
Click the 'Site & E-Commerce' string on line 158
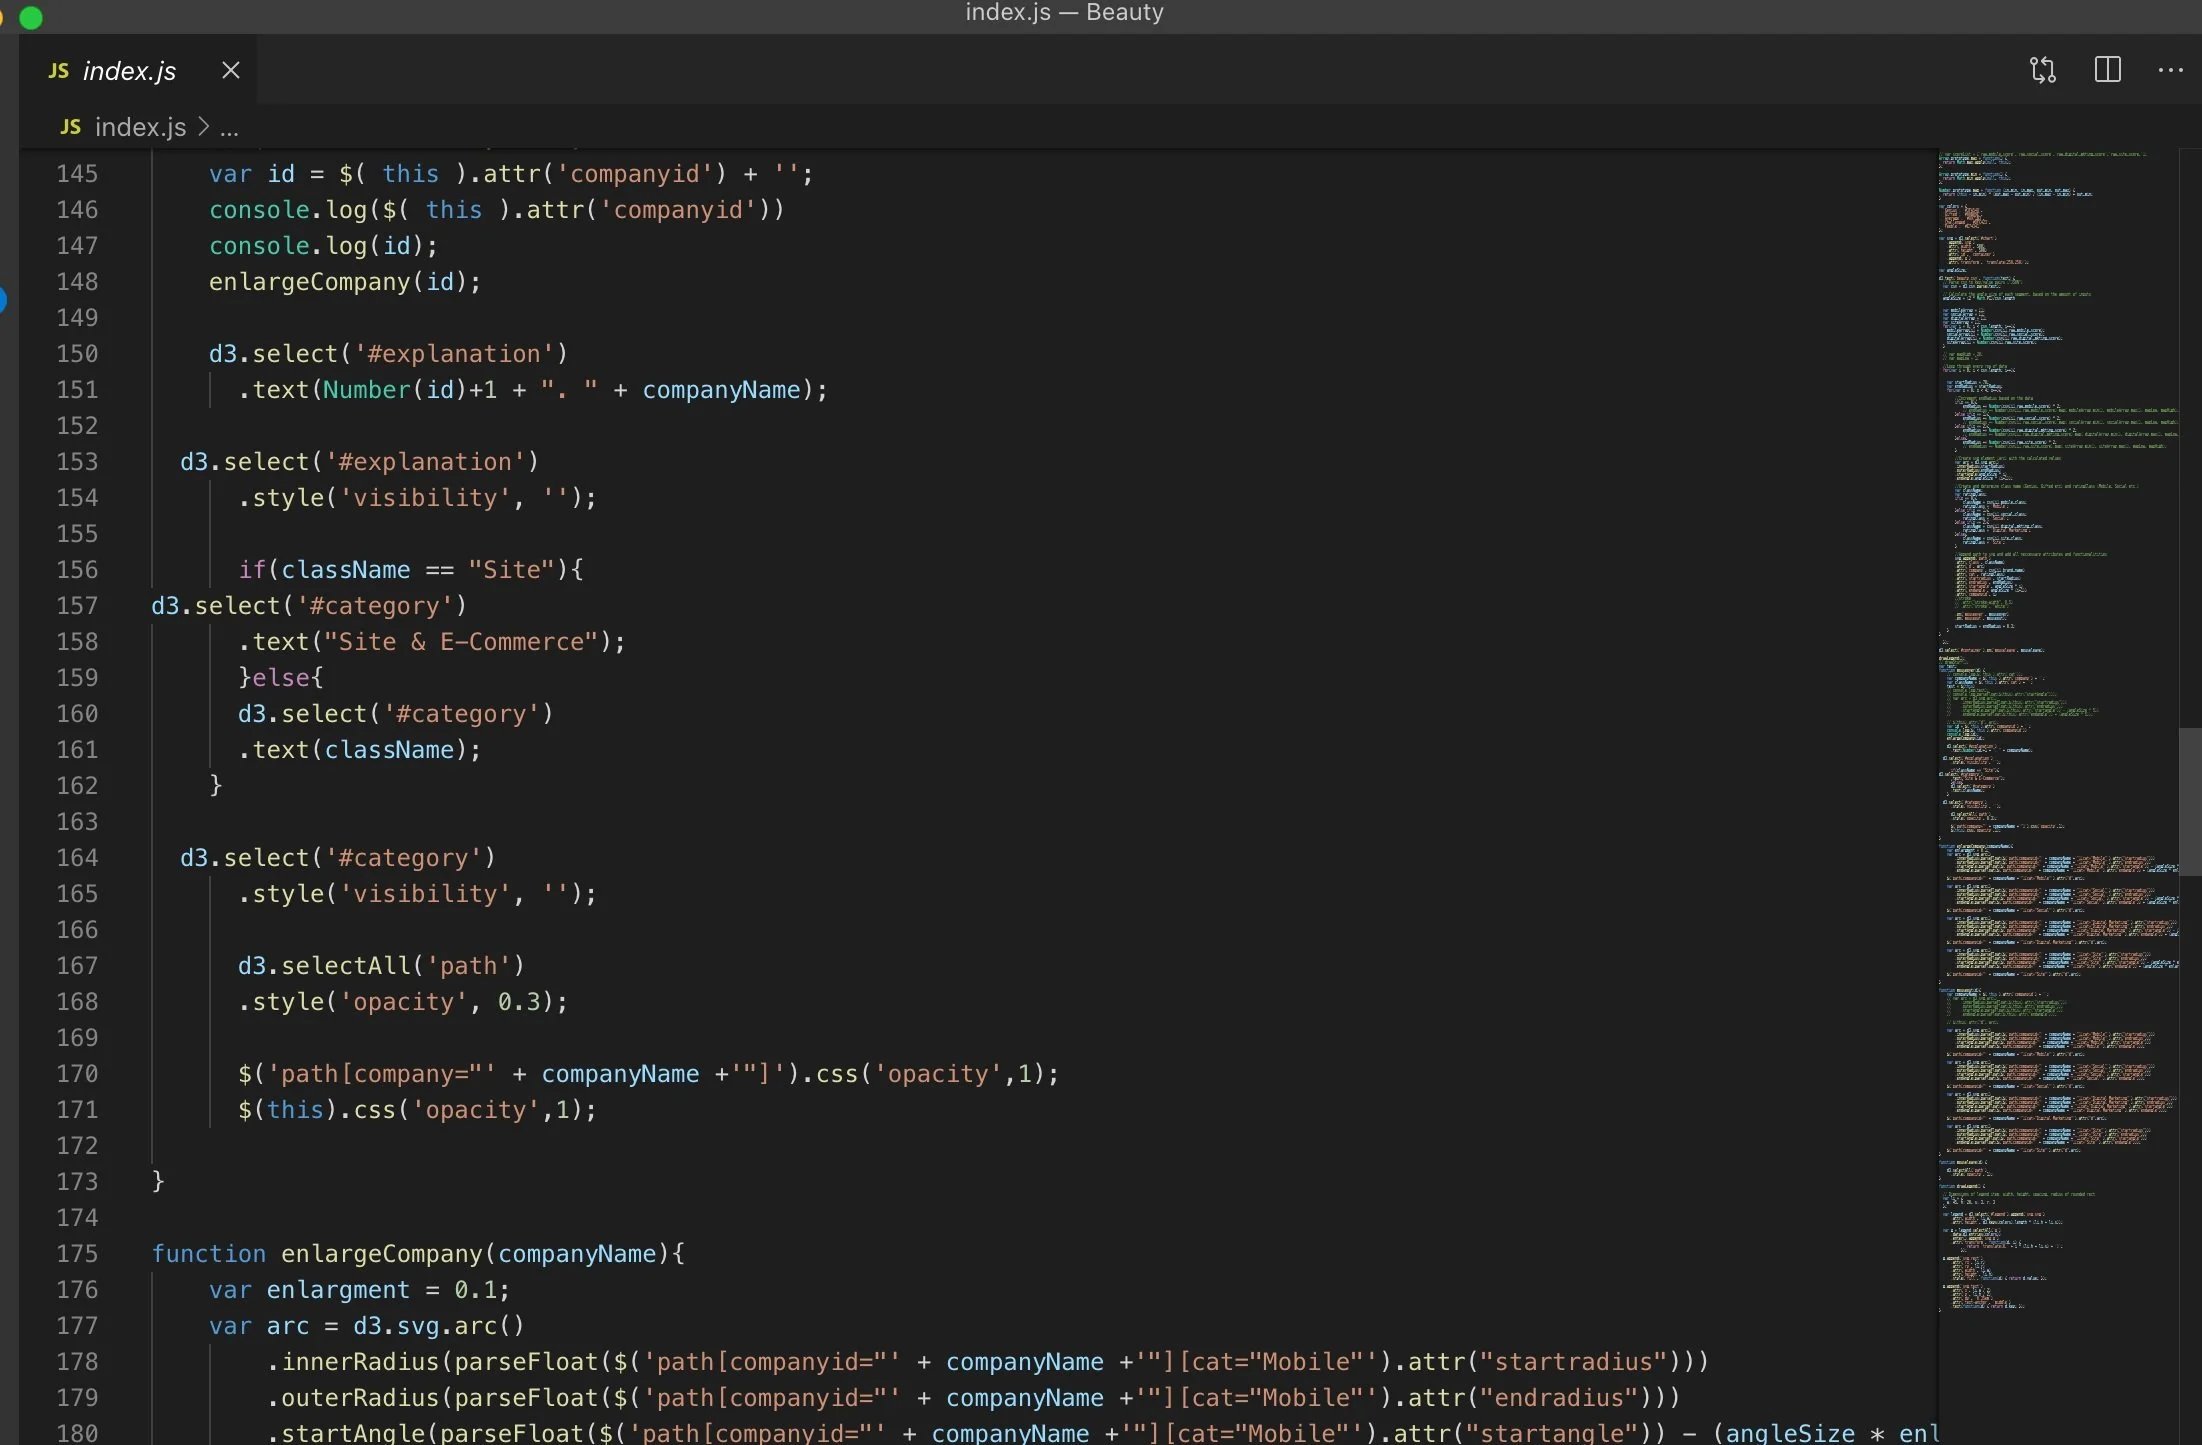tap(460, 642)
